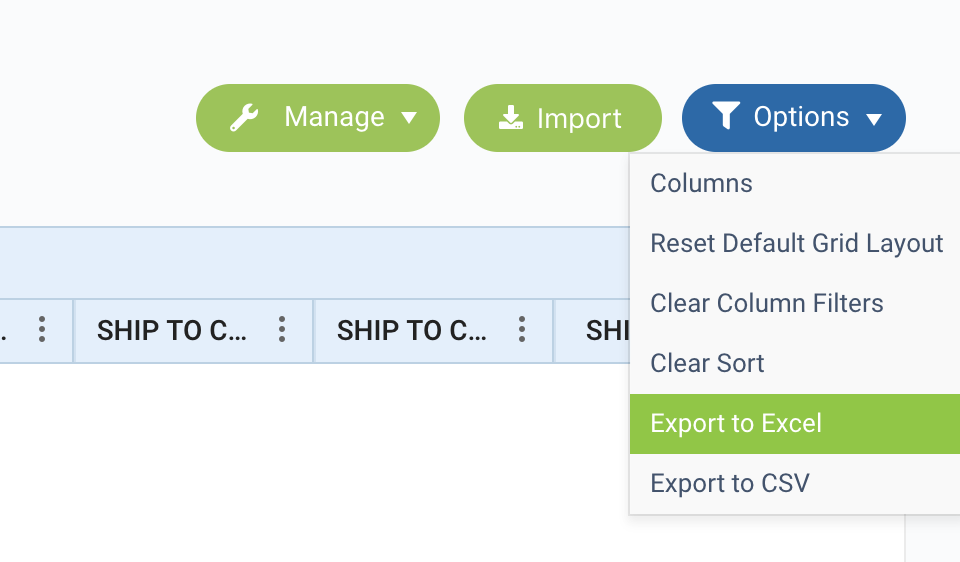Open column menu dots of first SHIP TO C... column

pos(282,329)
